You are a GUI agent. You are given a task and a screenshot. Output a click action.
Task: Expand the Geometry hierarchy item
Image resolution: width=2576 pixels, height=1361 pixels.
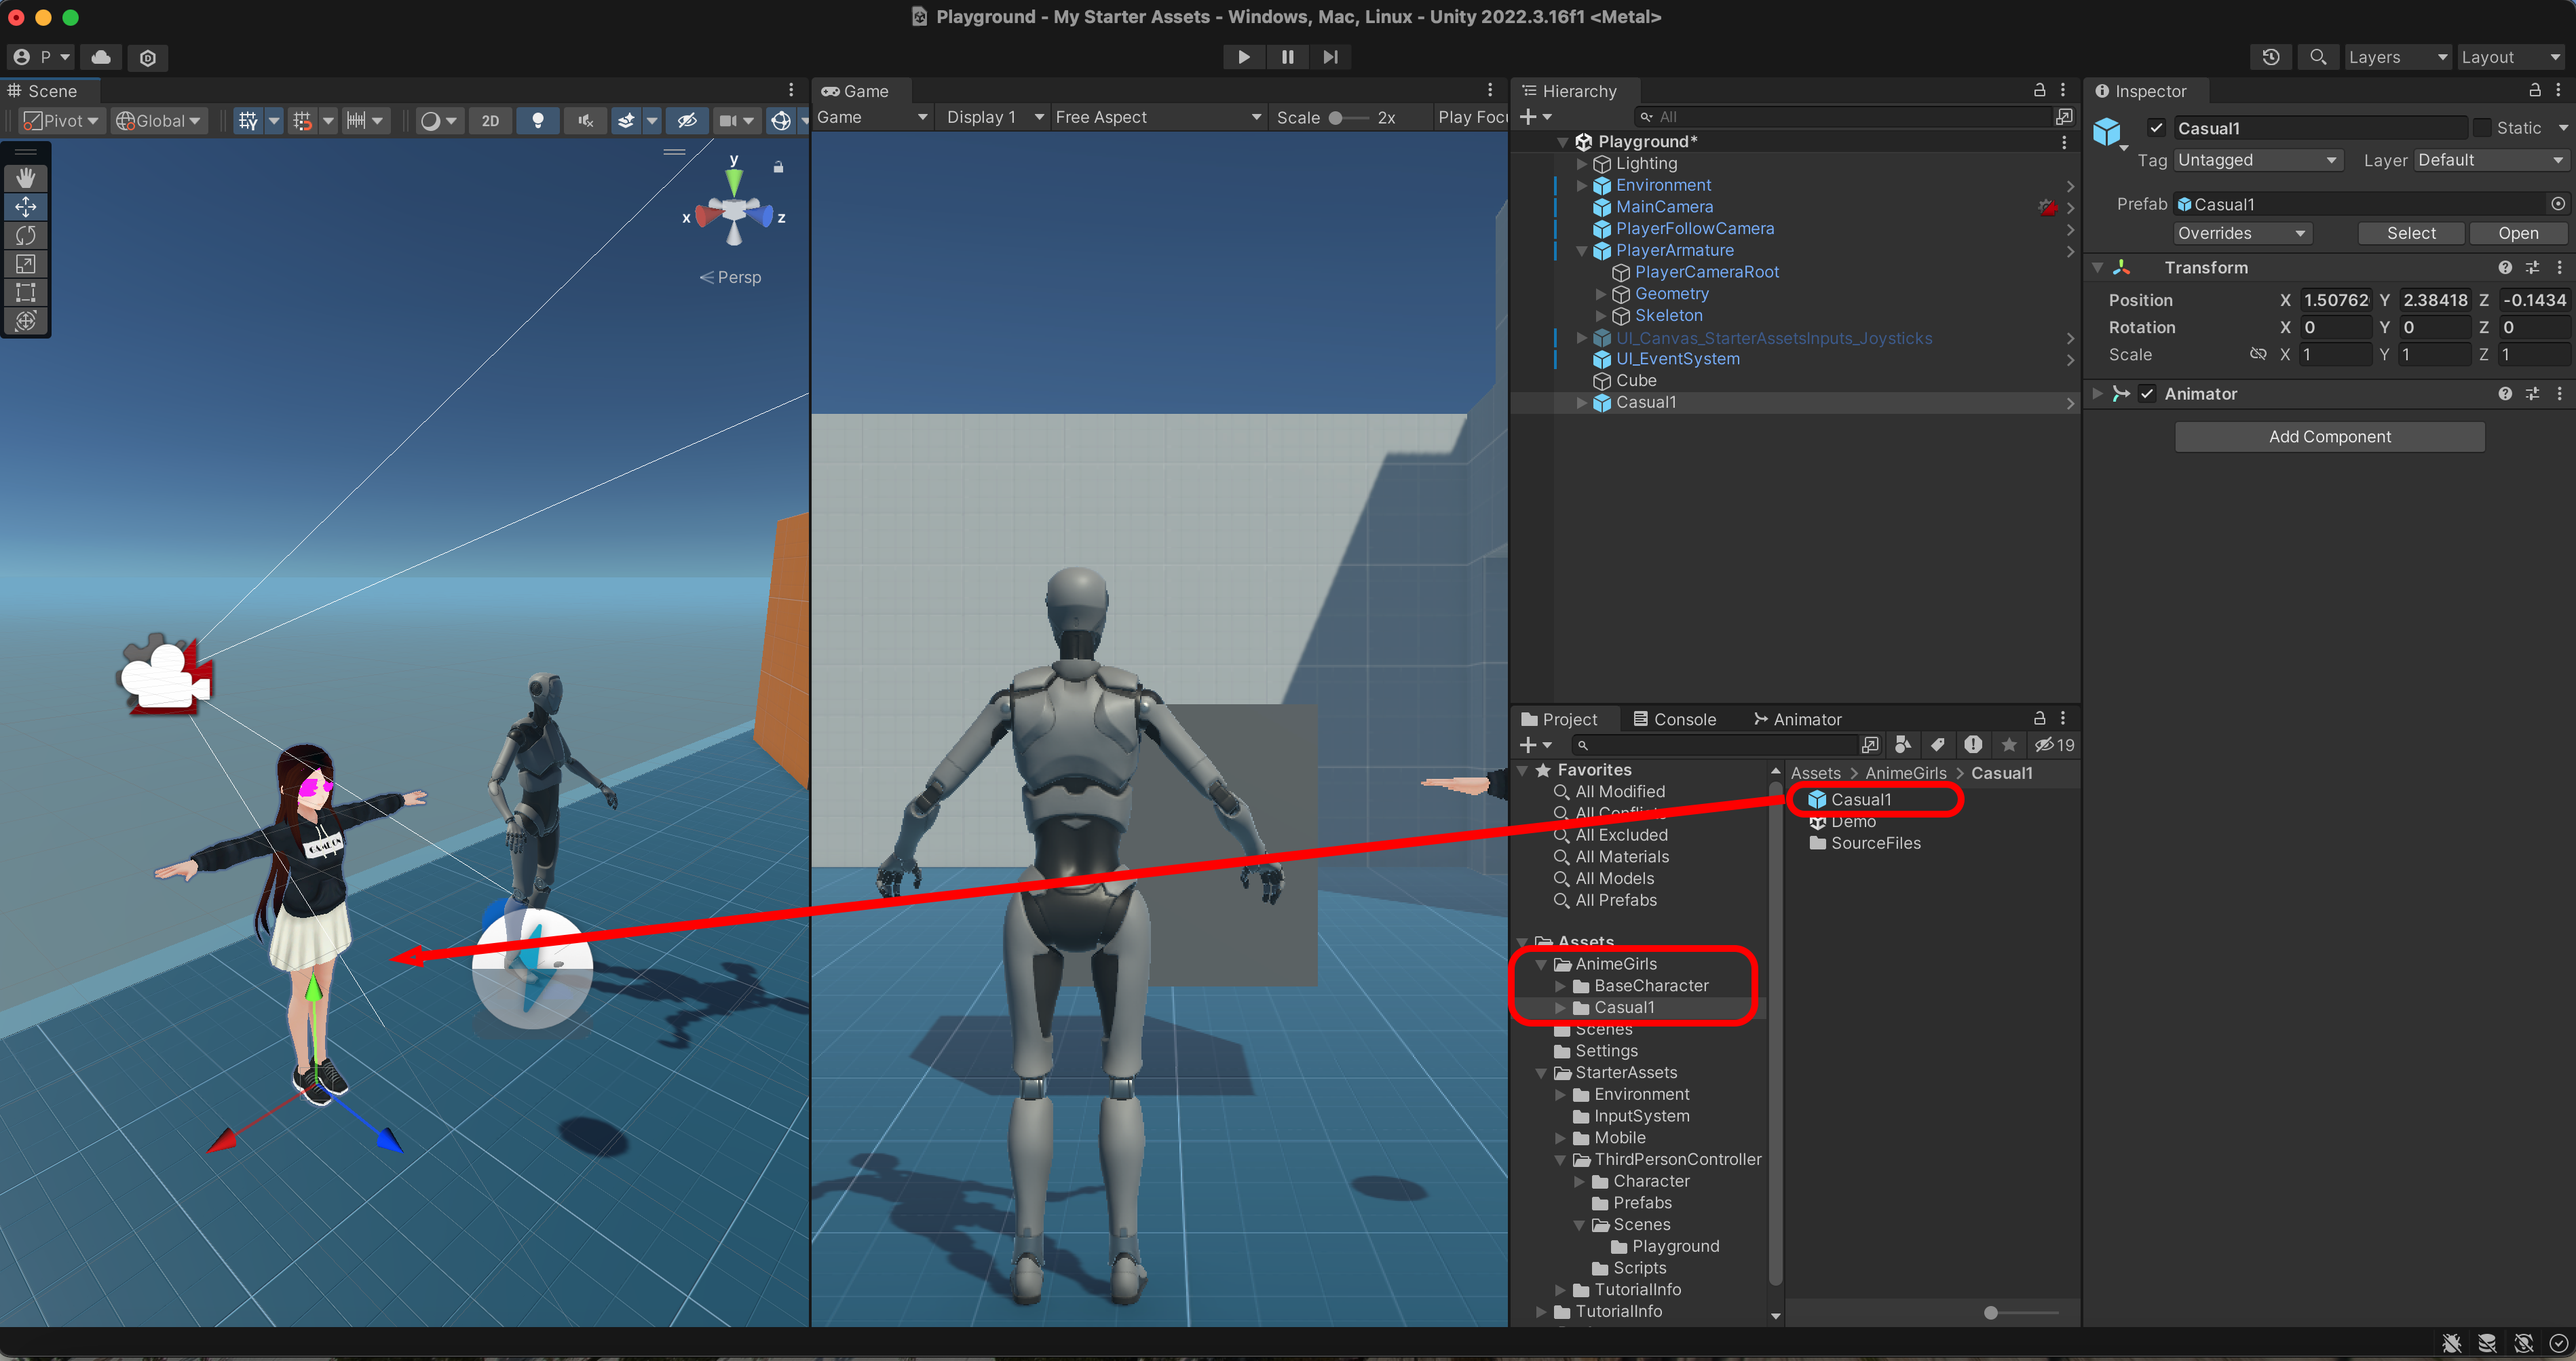[1601, 294]
